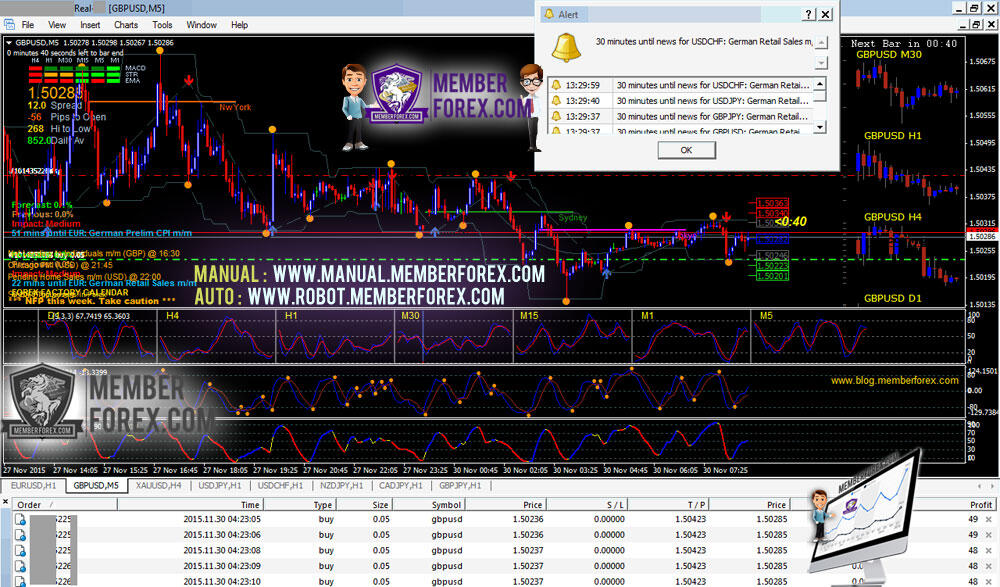The height and width of the screenshot is (587, 1000).
Task: Open the View menu
Action: pyautogui.click(x=57, y=25)
